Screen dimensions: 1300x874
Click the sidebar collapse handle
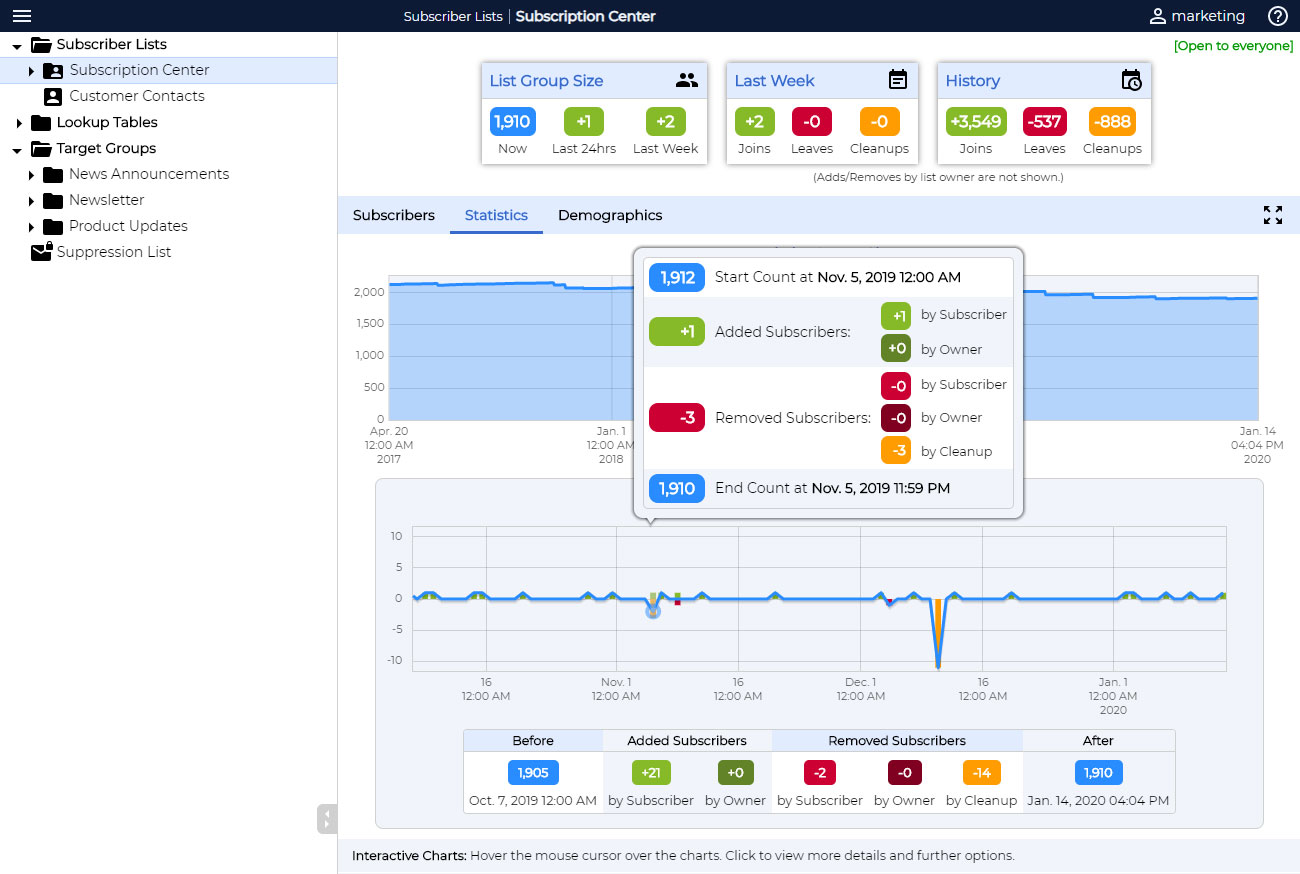pos(326,819)
